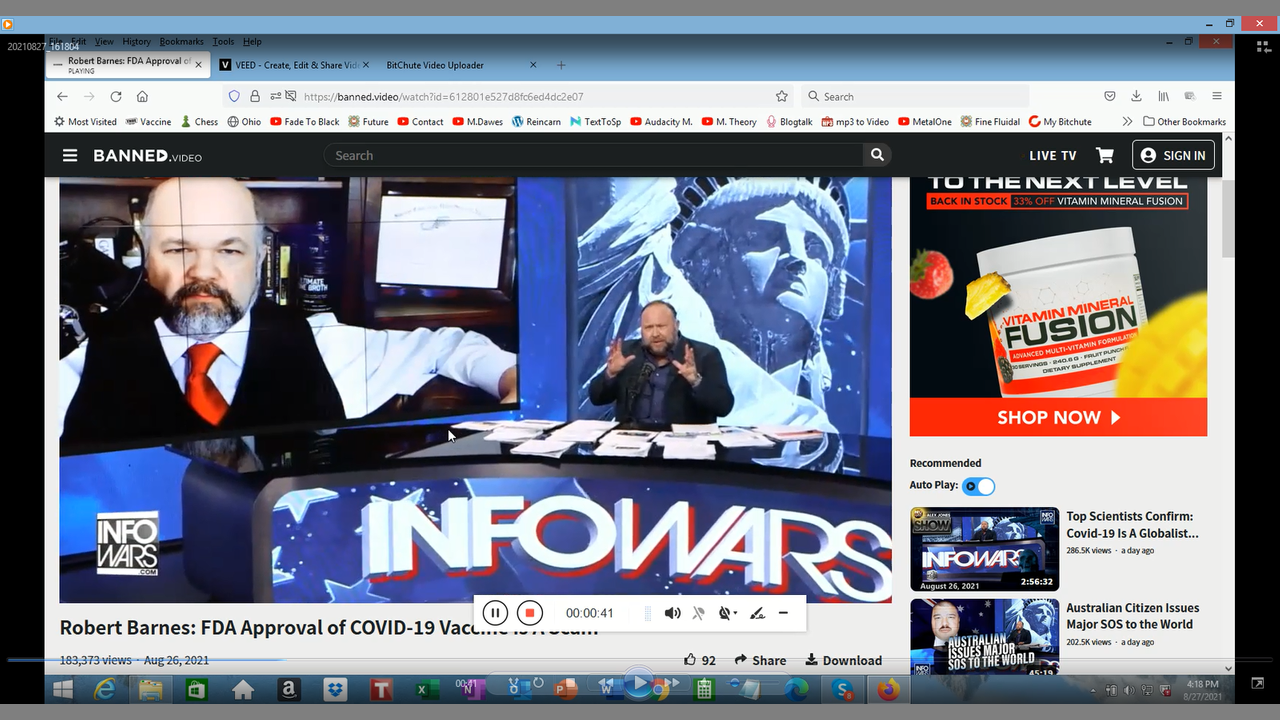
Task: Open the hamburger menu on Banned.video
Action: click(x=70, y=155)
